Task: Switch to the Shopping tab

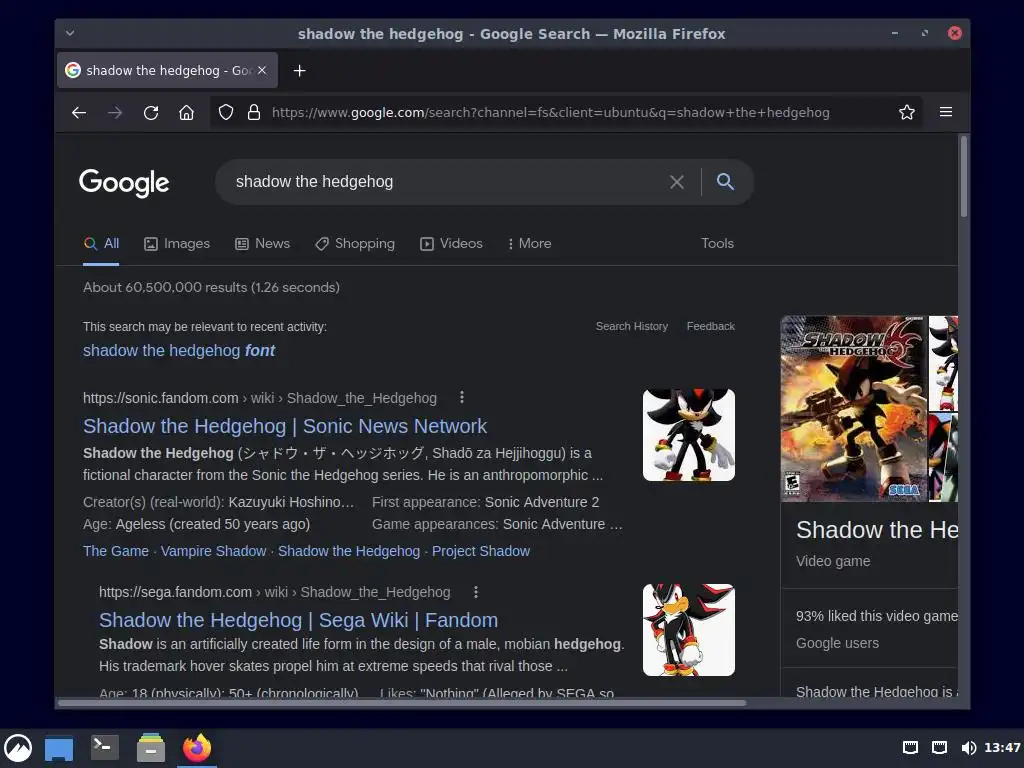Action: 355,244
